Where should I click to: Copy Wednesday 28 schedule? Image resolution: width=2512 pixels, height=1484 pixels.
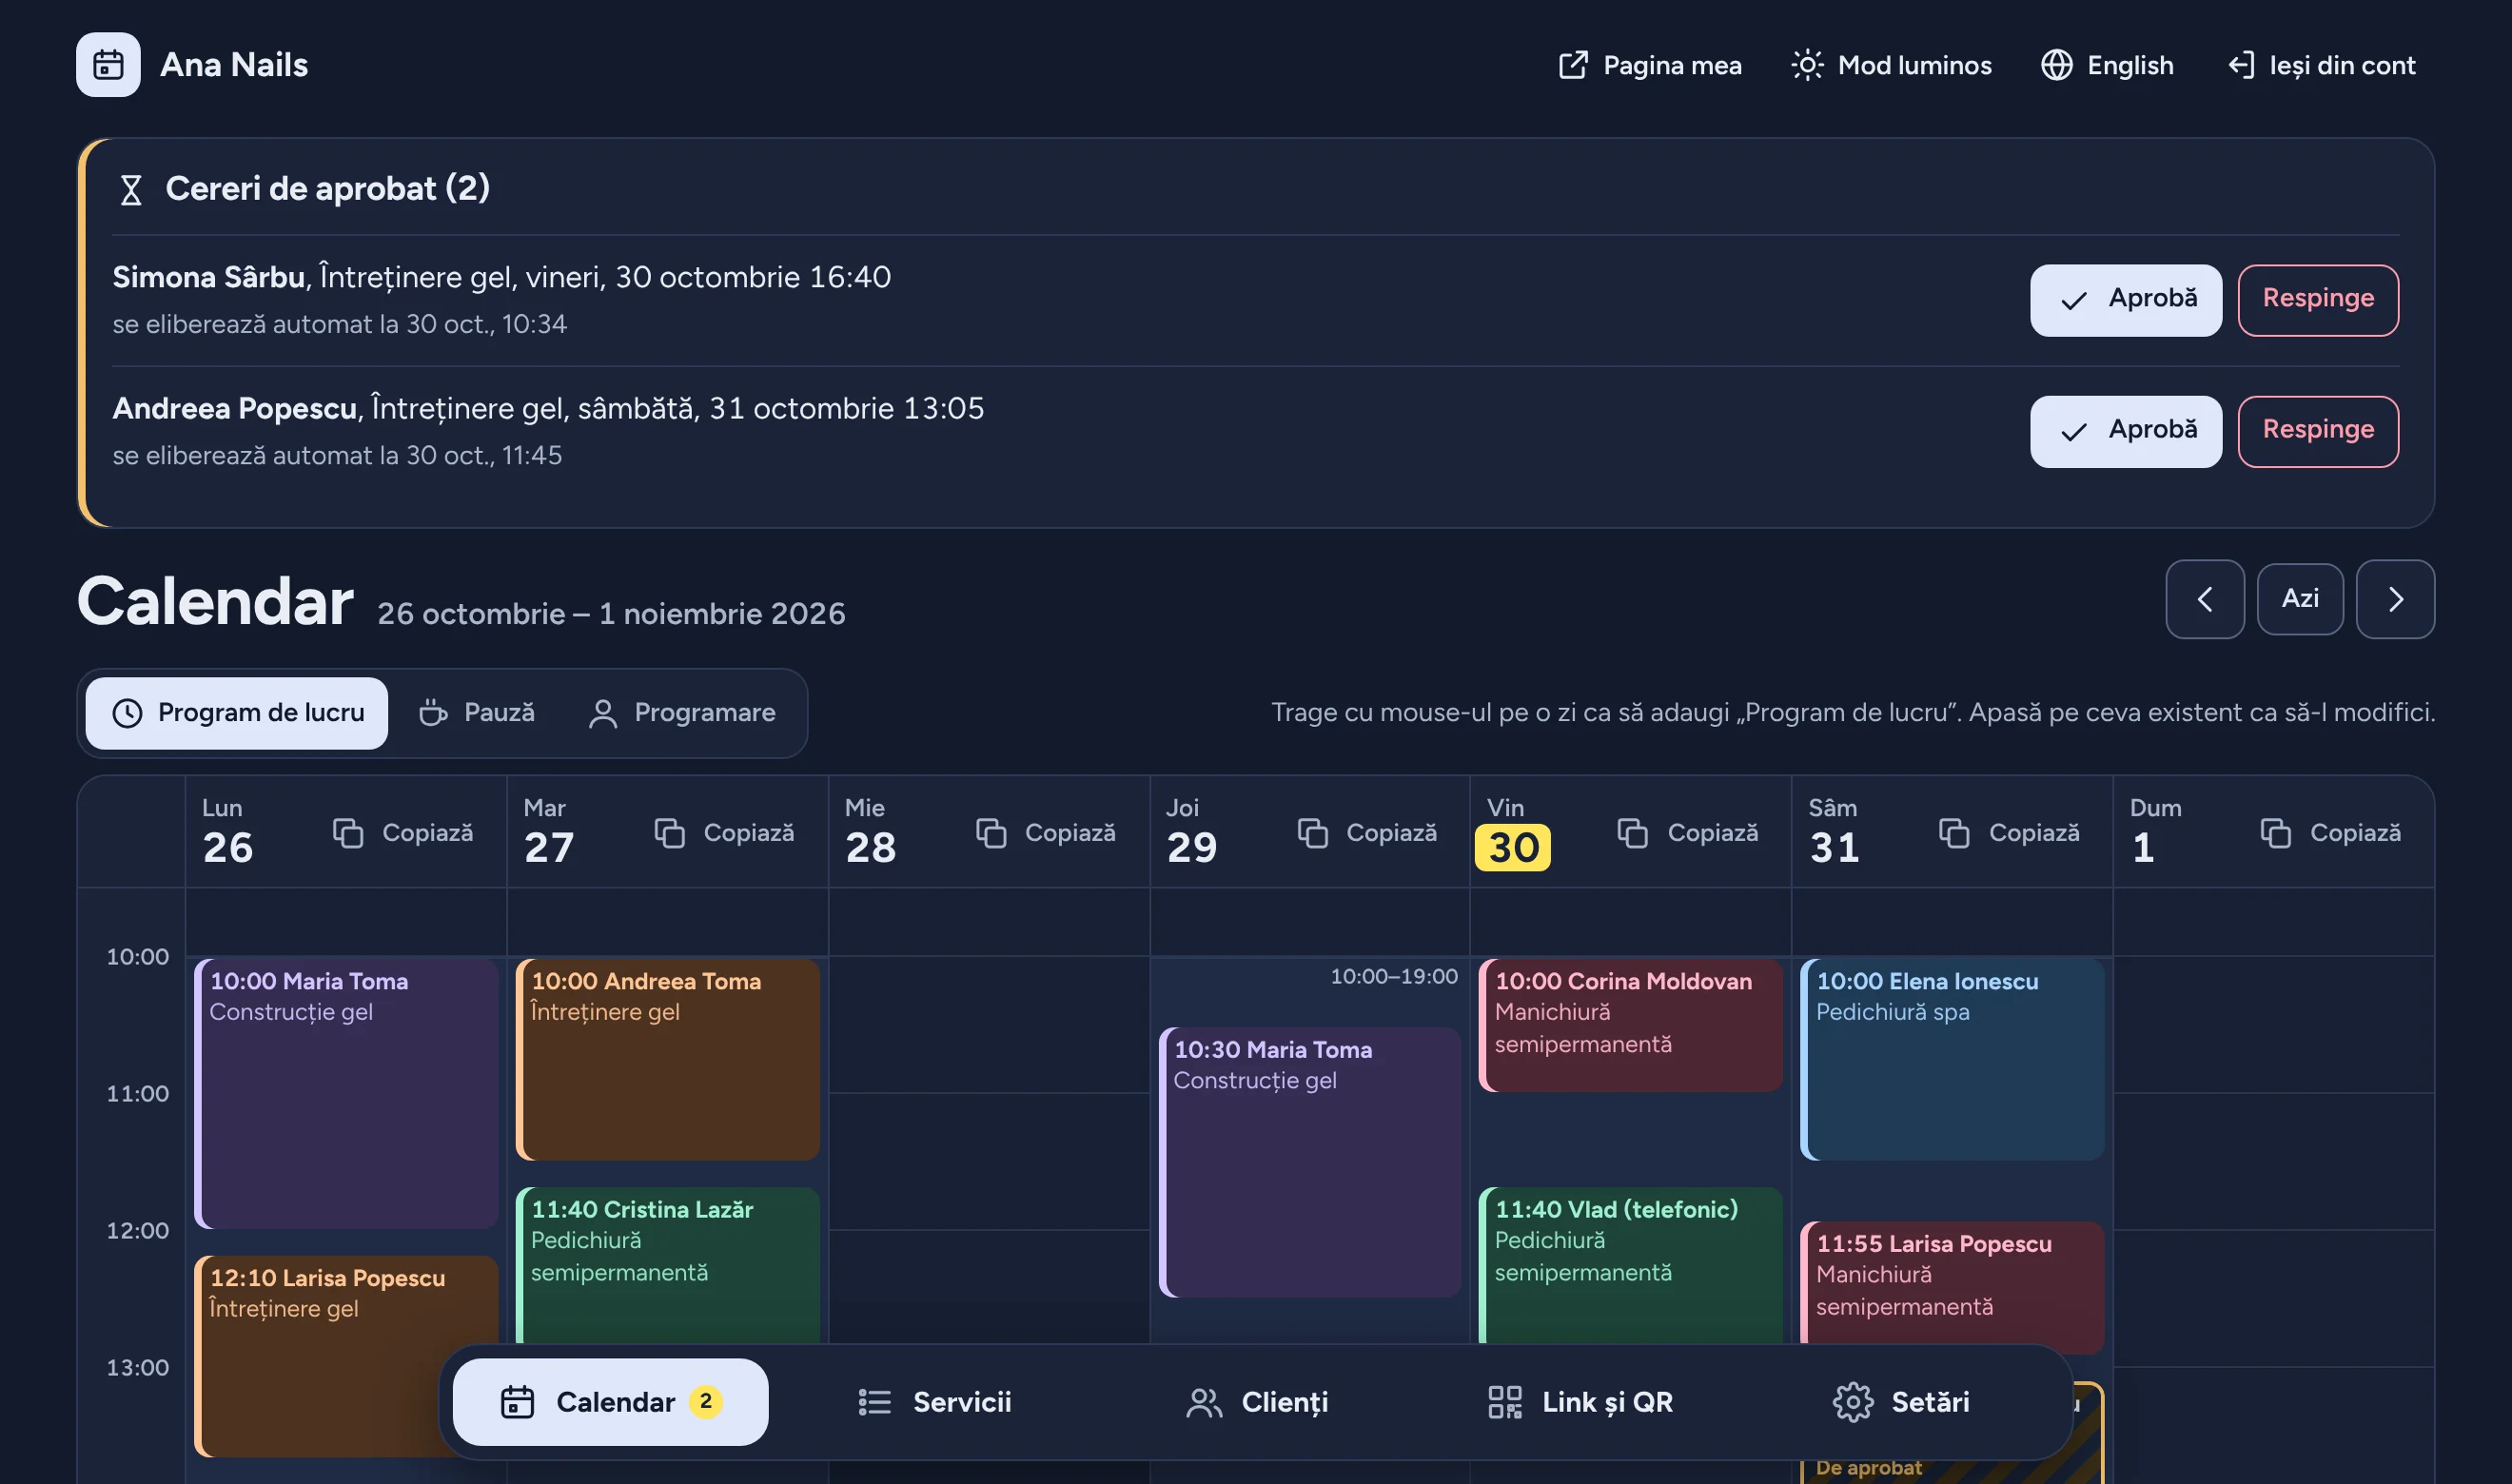(1046, 833)
